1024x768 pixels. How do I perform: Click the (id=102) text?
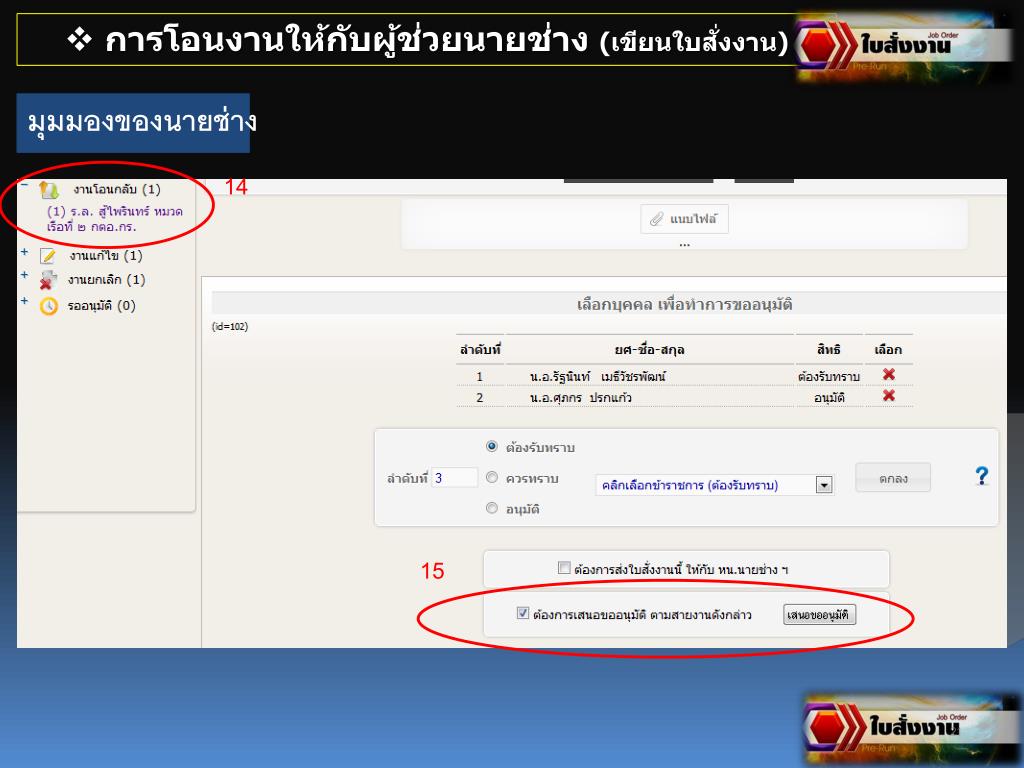tap(230, 327)
